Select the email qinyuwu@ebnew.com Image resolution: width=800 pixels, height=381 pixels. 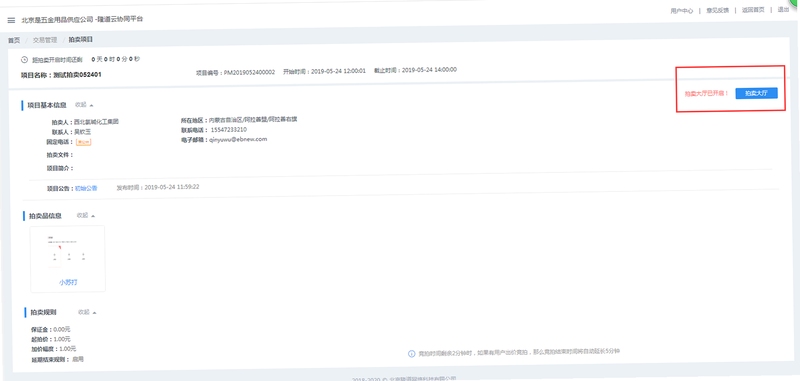(x=238, y=139)
